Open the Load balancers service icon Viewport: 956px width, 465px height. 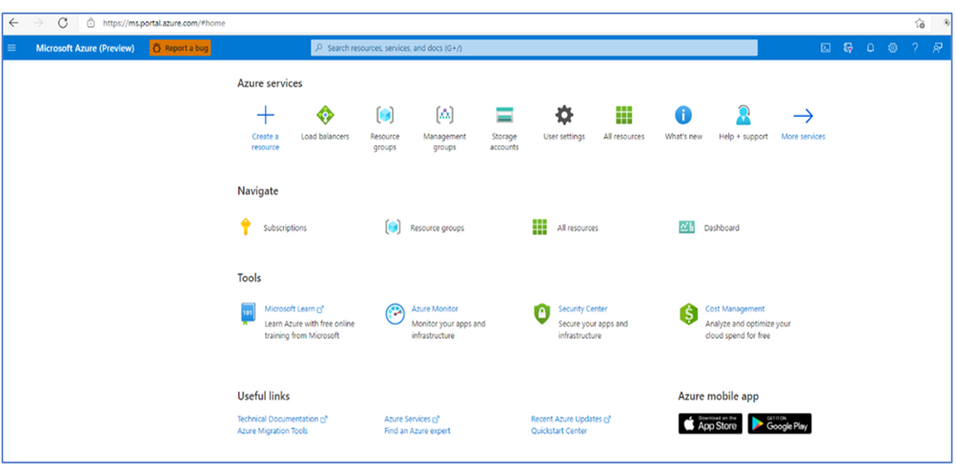[x=325, y=115]
